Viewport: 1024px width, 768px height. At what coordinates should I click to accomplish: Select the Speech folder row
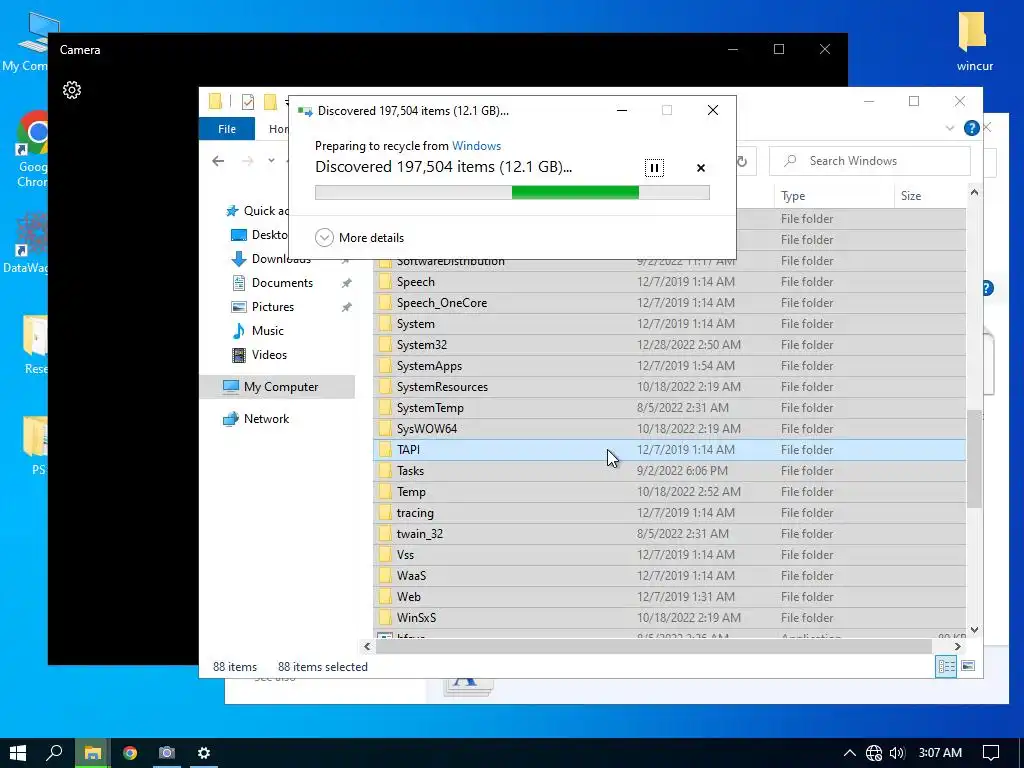(669, 282)
